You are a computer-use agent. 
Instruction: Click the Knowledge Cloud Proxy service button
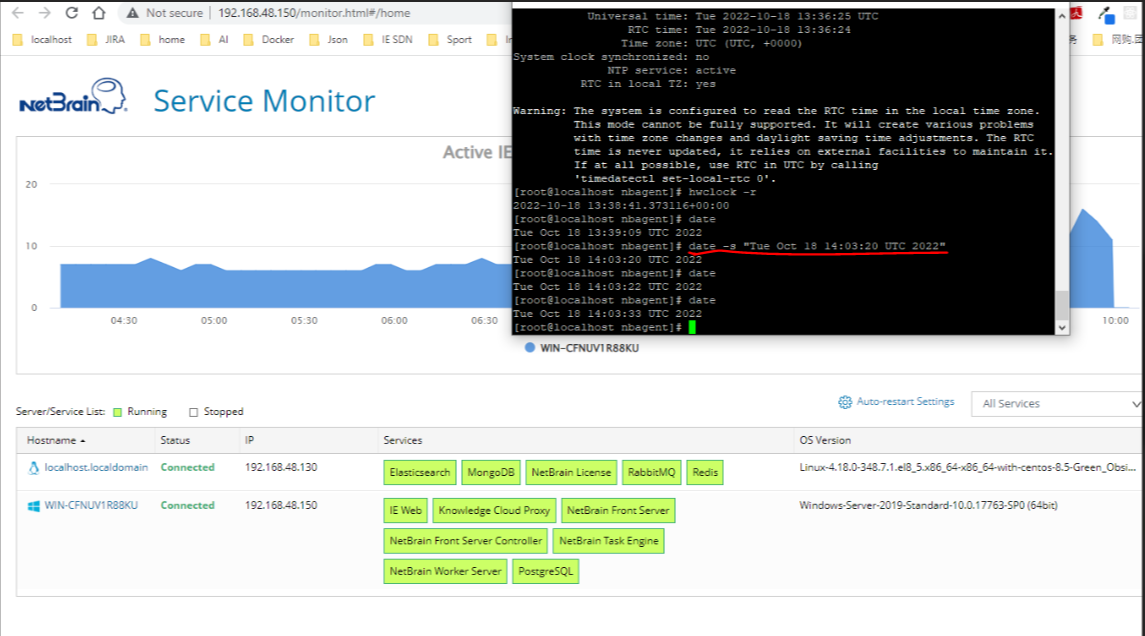pos(494,510)
